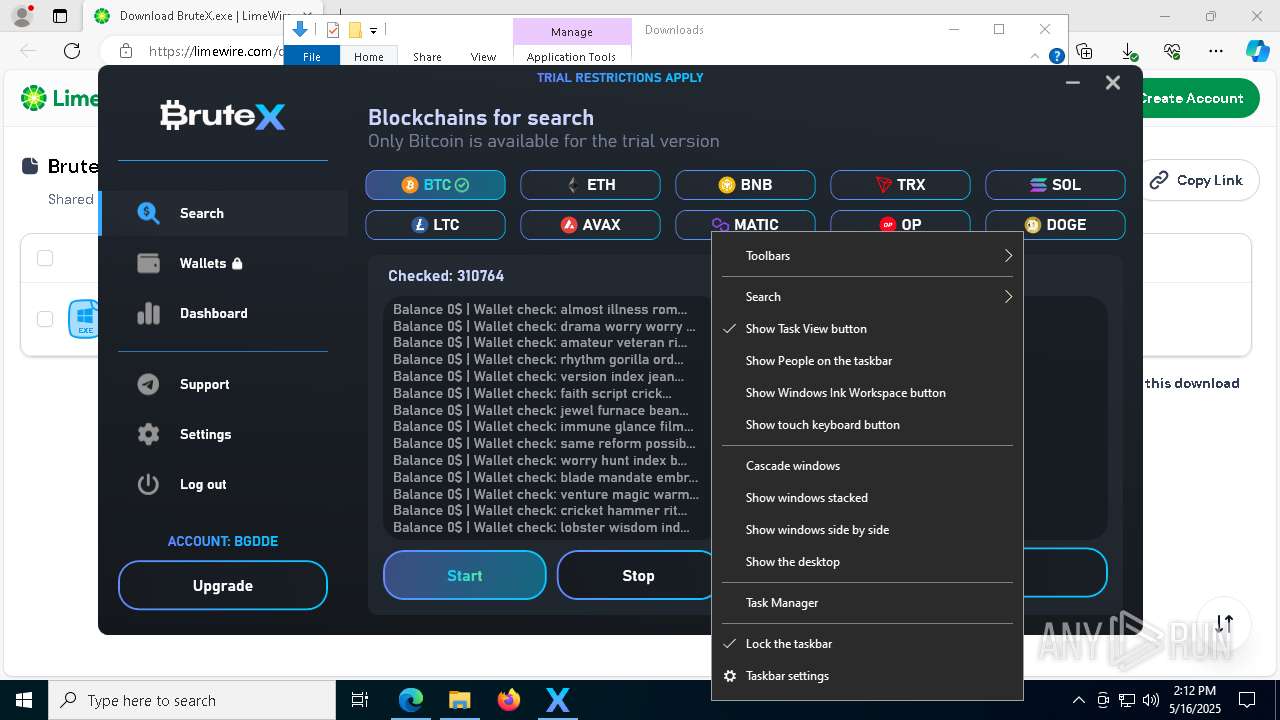Choose Show the desktop
Image resolution: width=1280 pixels, height=720 pixels.
[x=867, y=562]
